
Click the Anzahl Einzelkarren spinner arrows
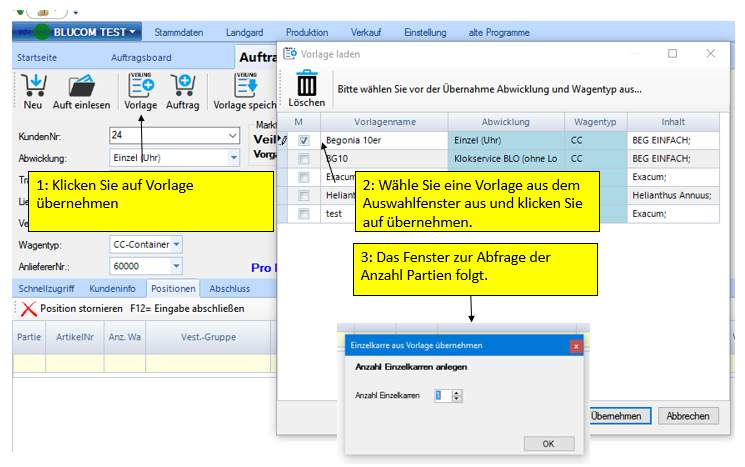457,396
